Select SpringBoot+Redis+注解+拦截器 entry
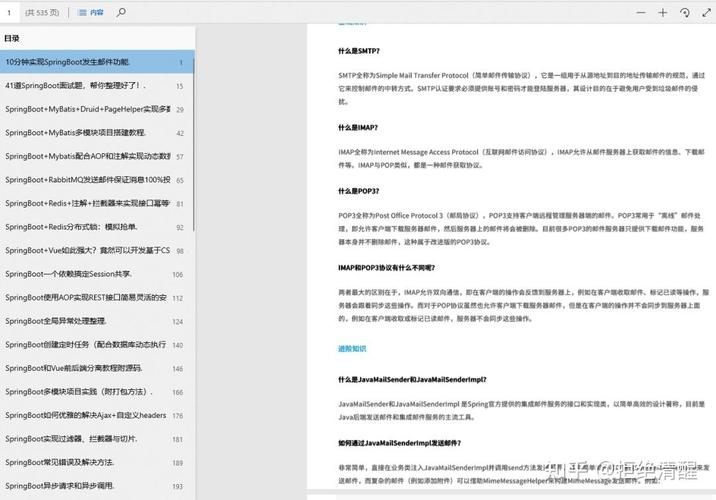The width and height of the screenshot is (716, 500). [x=97, y=203]
